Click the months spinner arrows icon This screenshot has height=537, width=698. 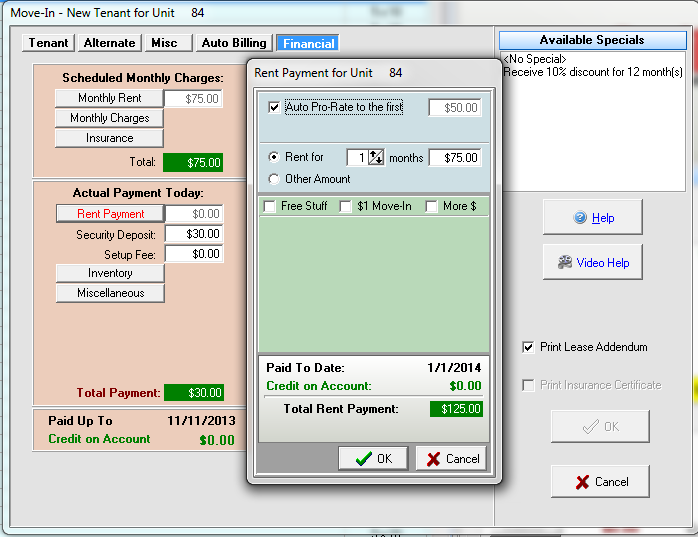pos(376,157)
